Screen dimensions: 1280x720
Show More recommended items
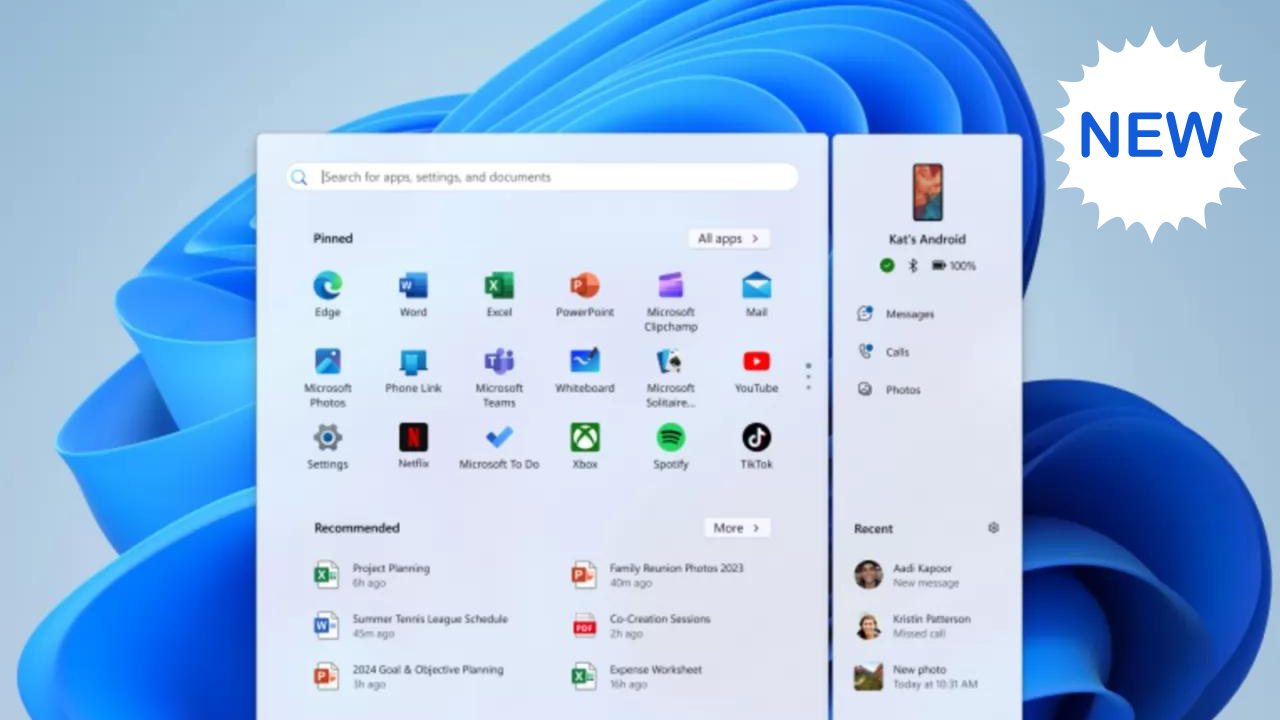coord(737,528)
